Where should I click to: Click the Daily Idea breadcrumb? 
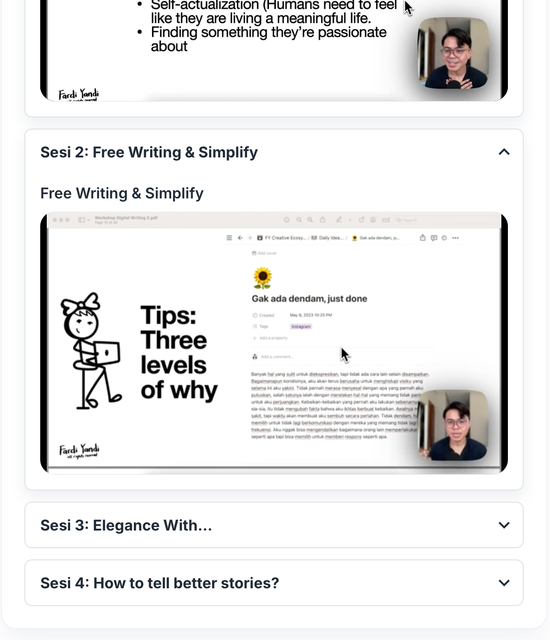tap(327, 238)
